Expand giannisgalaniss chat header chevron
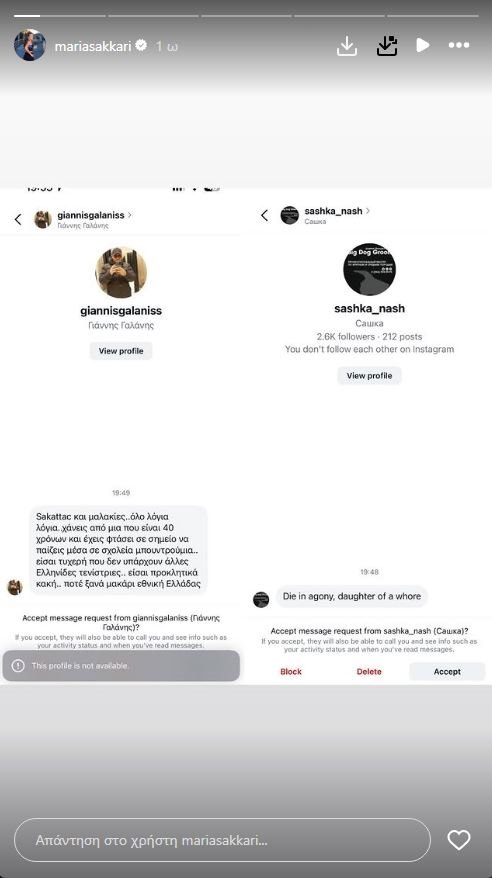The height and width of the screenshot is (878, 492). point(130,214)
